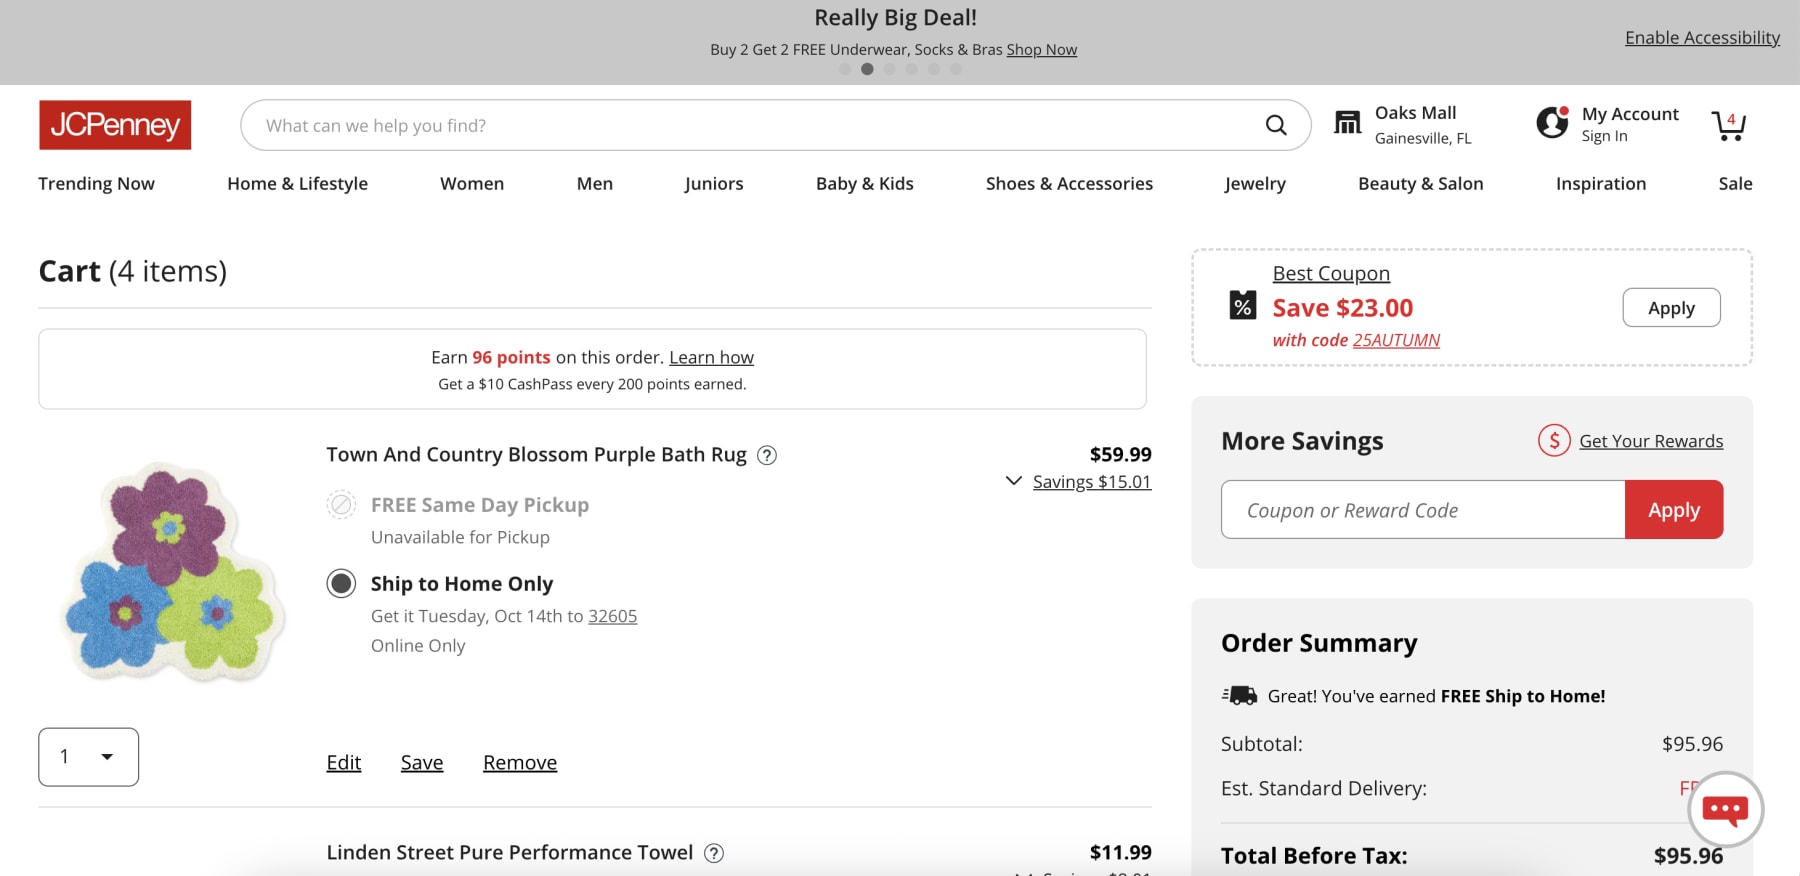
Task: Apply the Best Coupon 25AUTUMN
Action: pos(1671,308)
